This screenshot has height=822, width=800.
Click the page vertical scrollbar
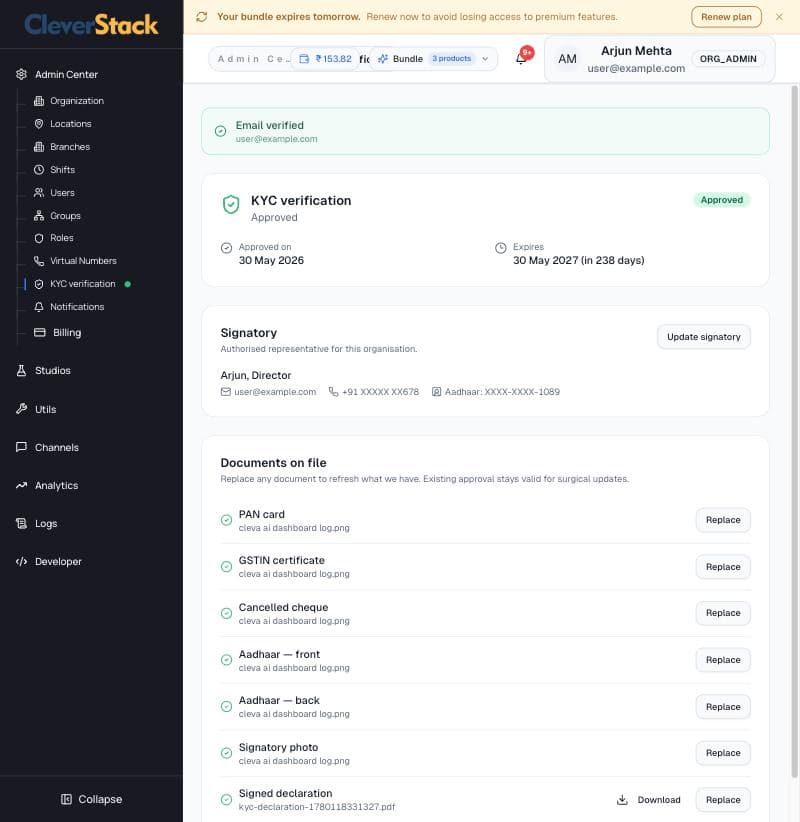tap(795, 430)
